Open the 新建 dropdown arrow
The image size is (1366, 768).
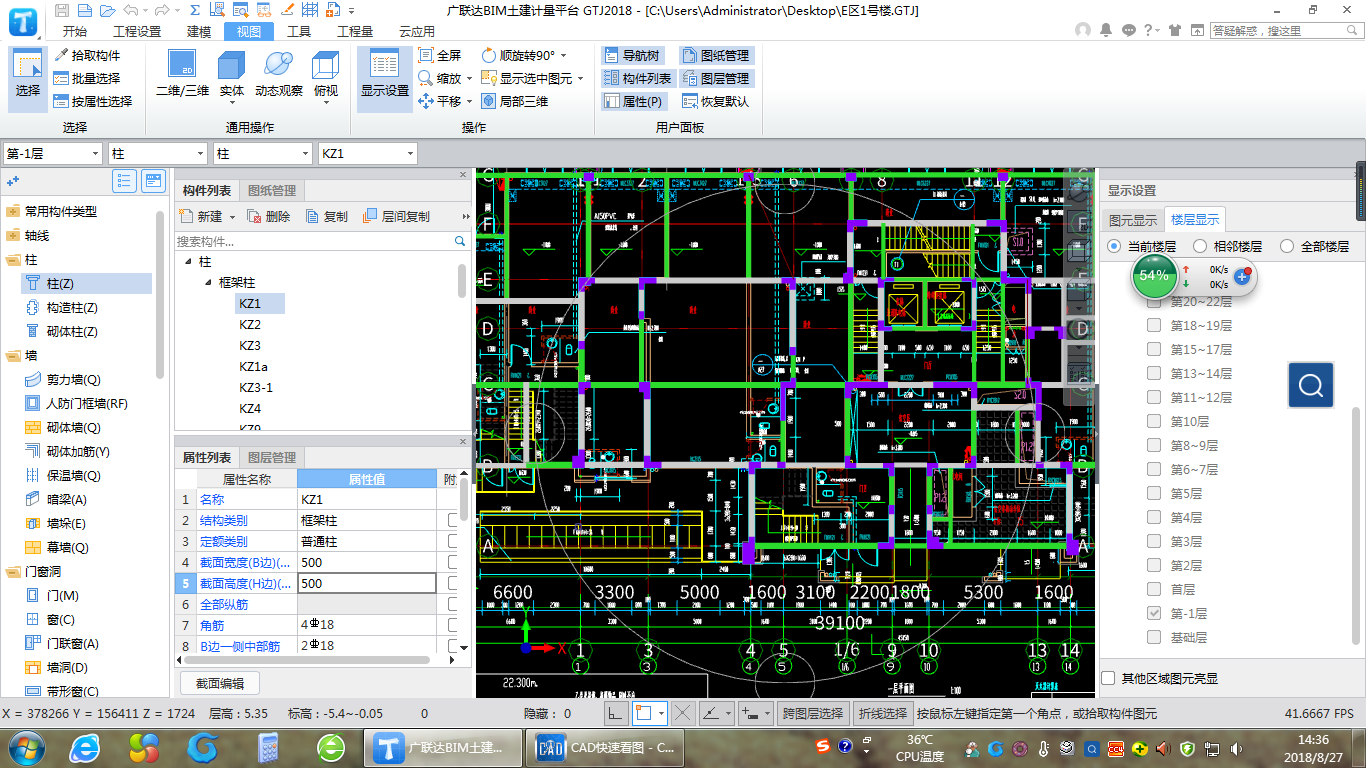pyautogui.click(x=232, y=216)
